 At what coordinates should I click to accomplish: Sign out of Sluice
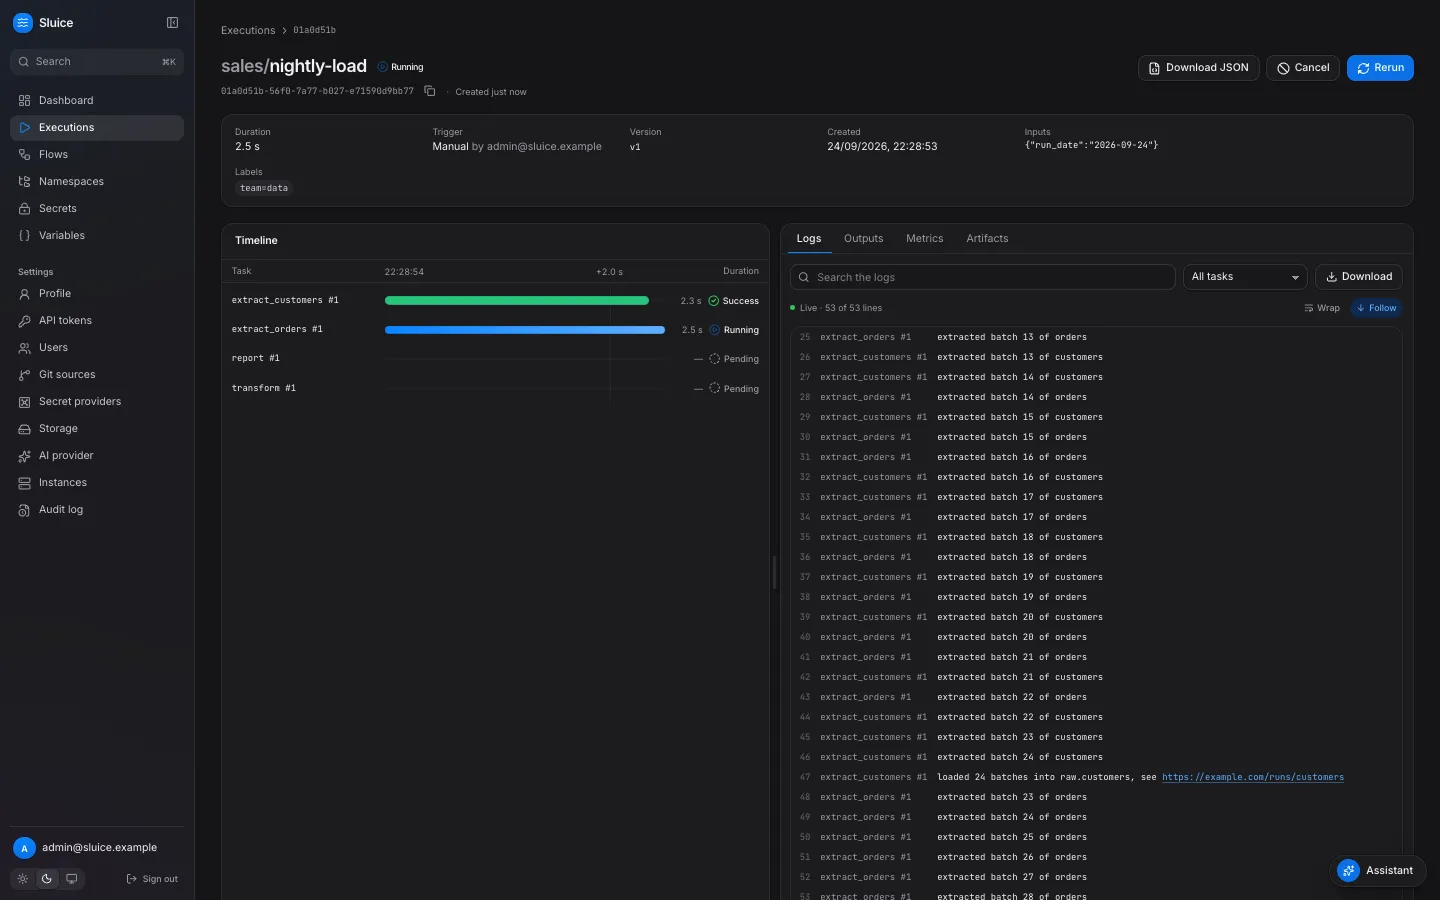coord(152,879)
